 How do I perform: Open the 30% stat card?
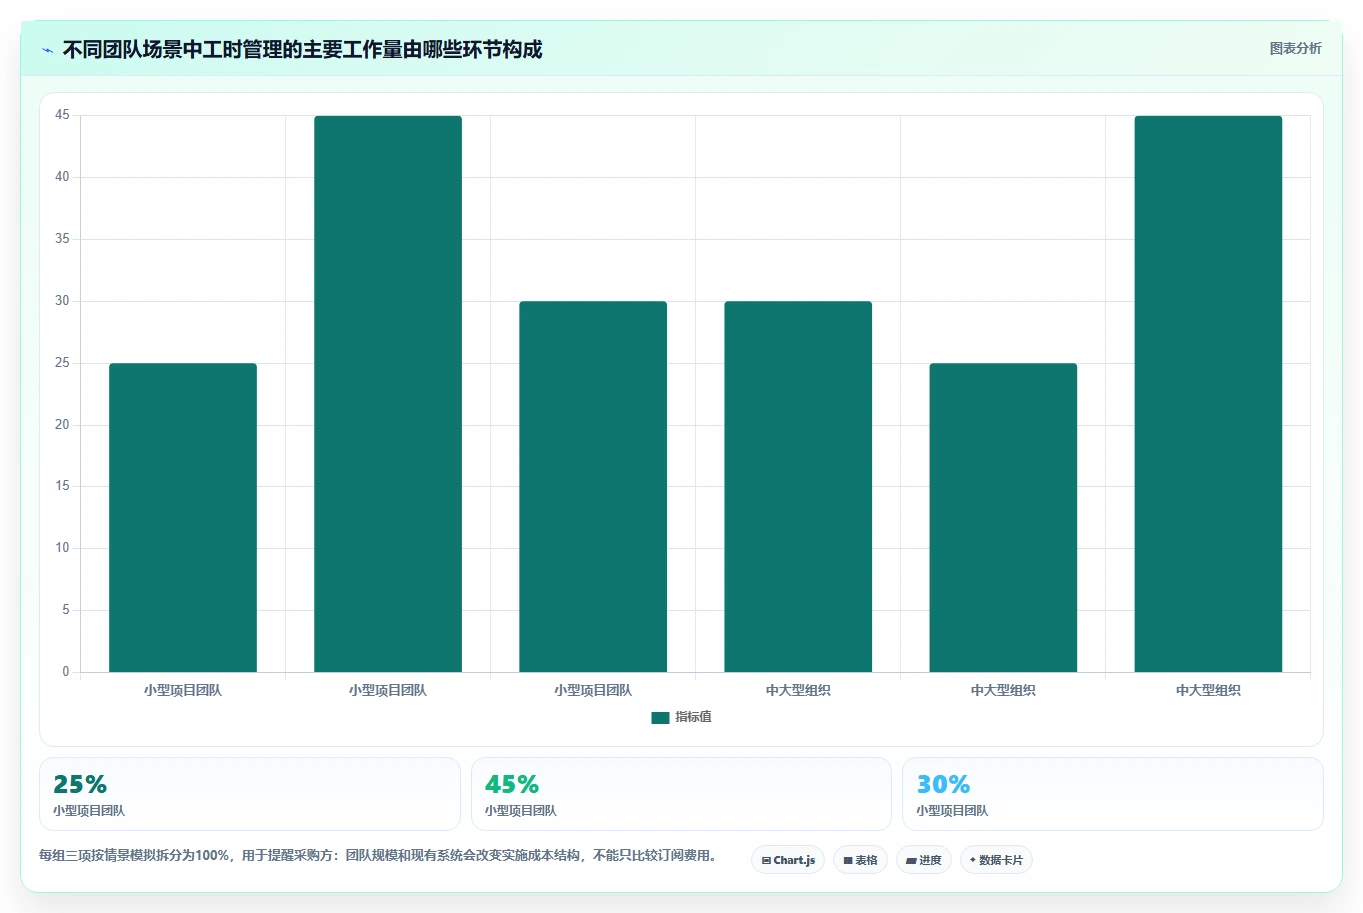point(1113,794)
